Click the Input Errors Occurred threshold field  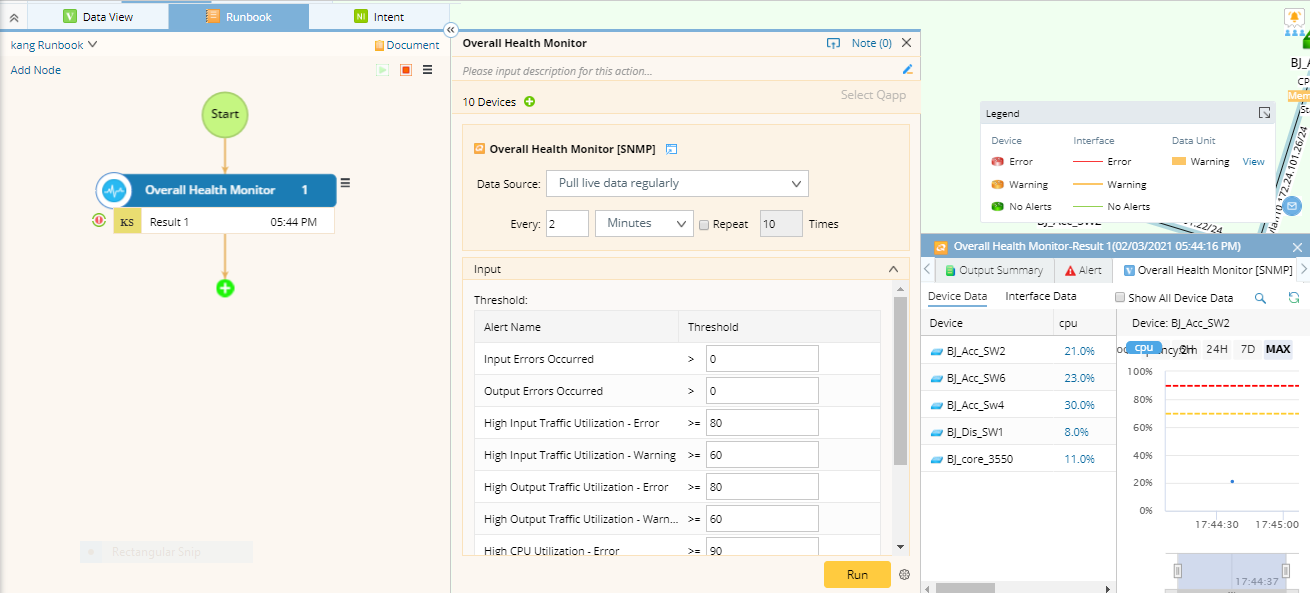point(762,359)
